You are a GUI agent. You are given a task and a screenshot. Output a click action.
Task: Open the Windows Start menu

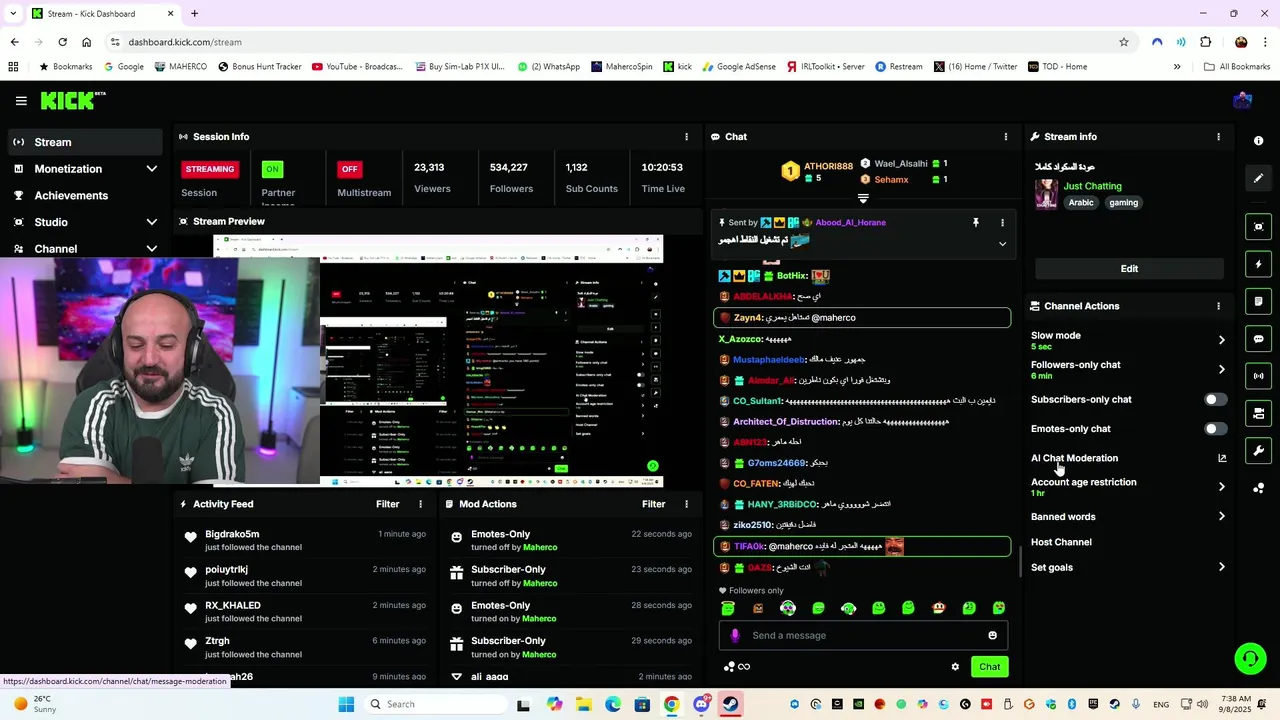point(346,704)
